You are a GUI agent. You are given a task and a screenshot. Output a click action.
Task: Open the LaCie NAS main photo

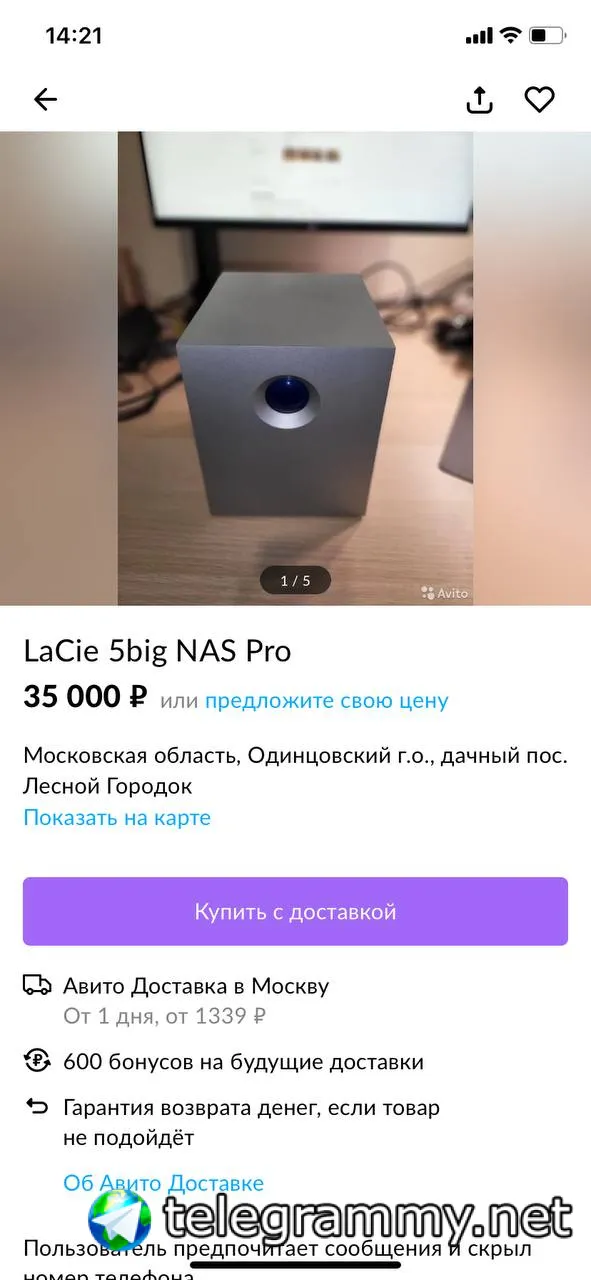tap(295, 368)
